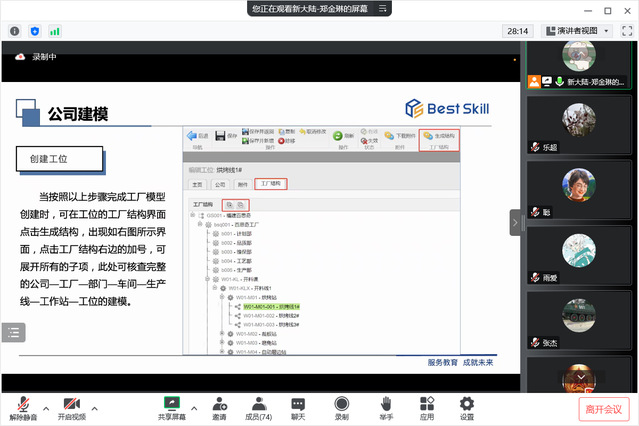Click the meeting info icon at top left
The height and width of the screenshot is (426, 639).
[x=15, y=31]
